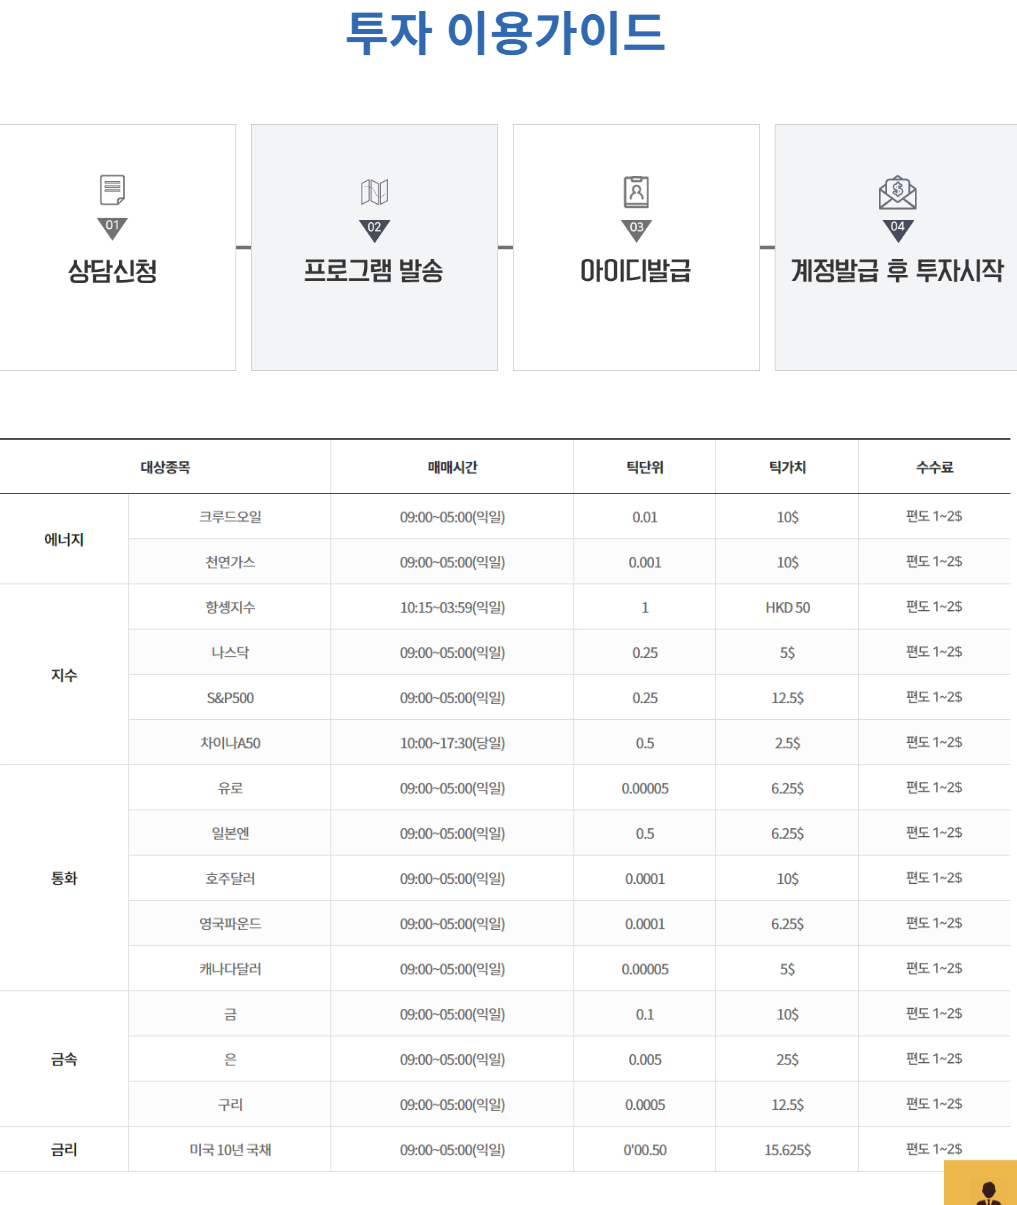Click the 0.00005 tick unit for 유로
1017x1205 pixels.
coord(645,788)
